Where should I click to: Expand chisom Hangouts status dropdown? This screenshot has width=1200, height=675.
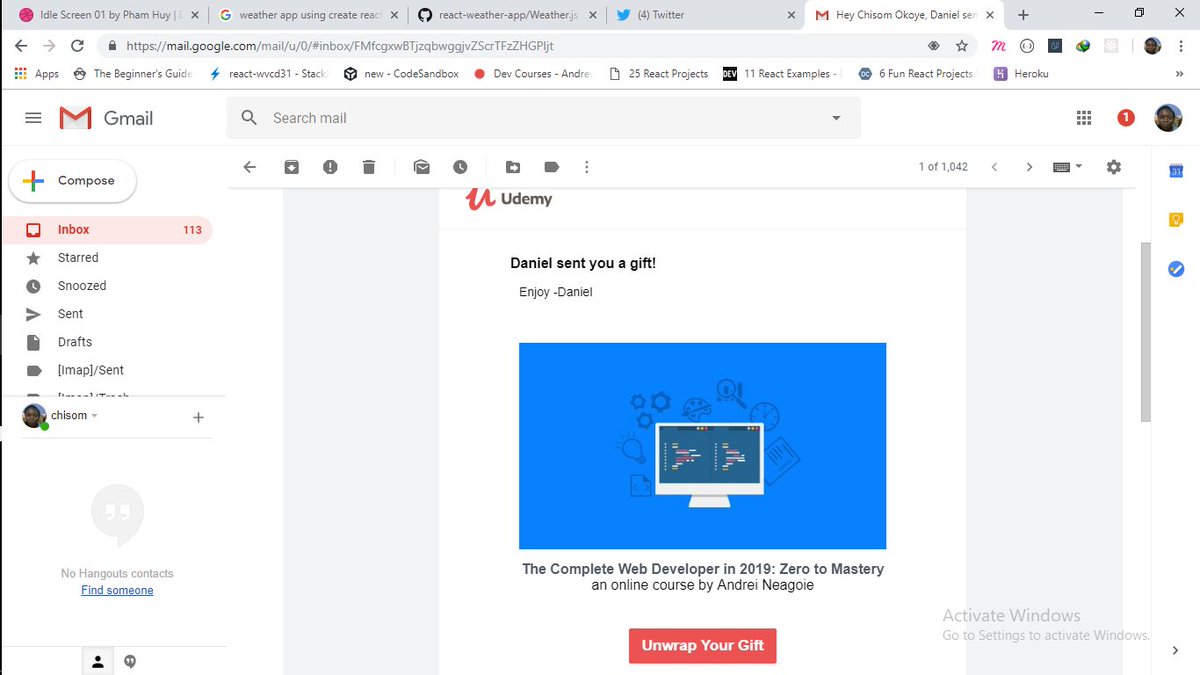point(94,415)
